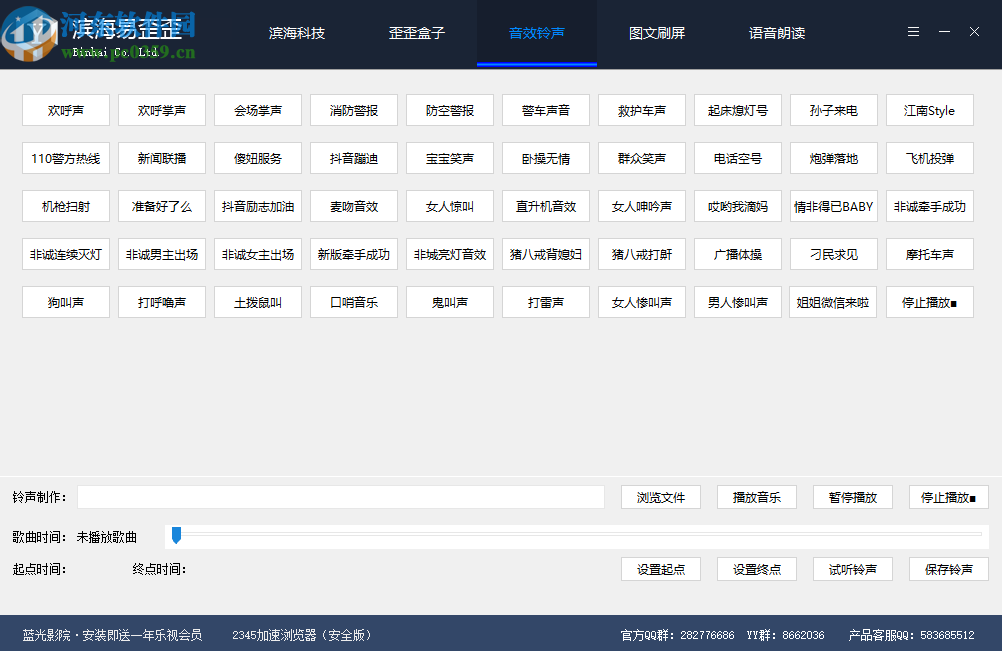
Task: Open the 语音朗读 voice reading tab
Action: tap(777, 32)
